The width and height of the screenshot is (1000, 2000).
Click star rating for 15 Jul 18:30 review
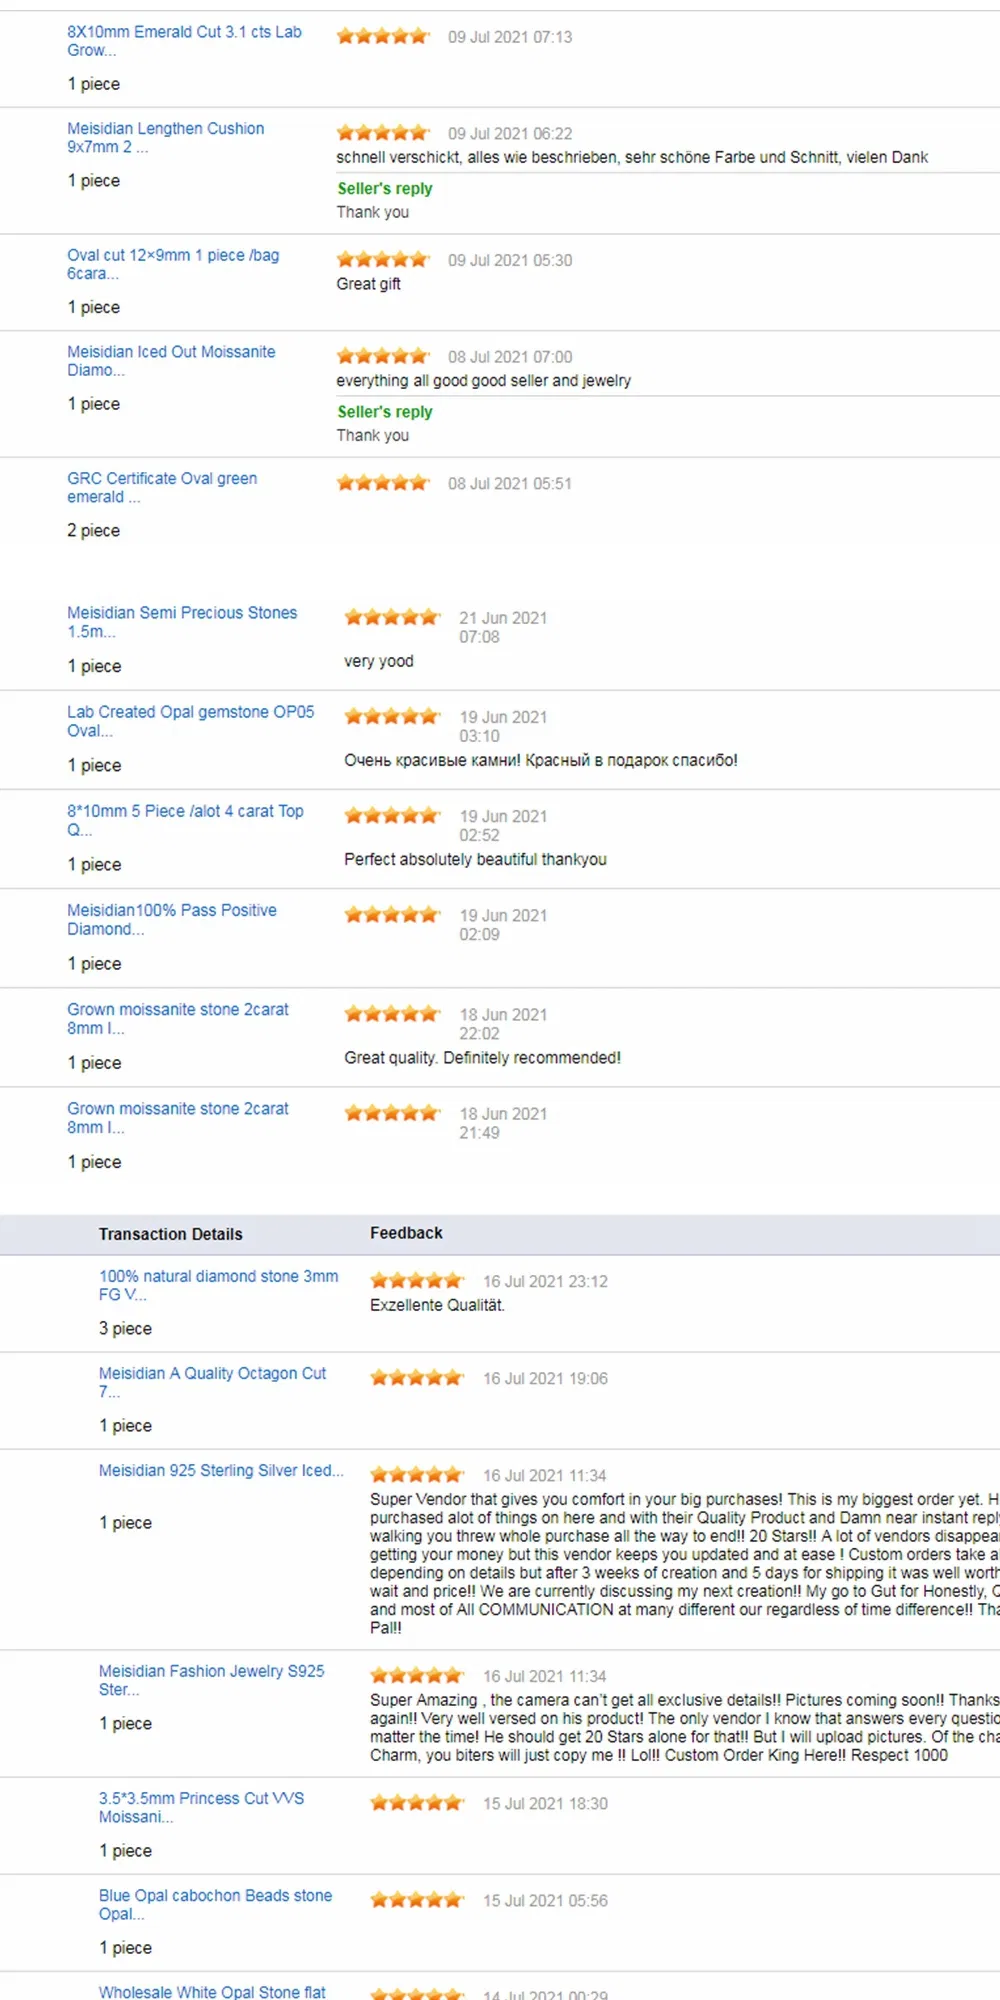pyautogui.click(x=417, y=1804)
